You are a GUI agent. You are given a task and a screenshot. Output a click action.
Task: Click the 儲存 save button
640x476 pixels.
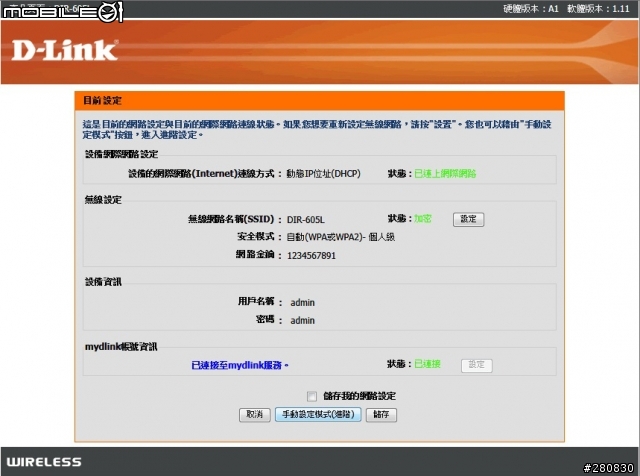click(381, 415)
